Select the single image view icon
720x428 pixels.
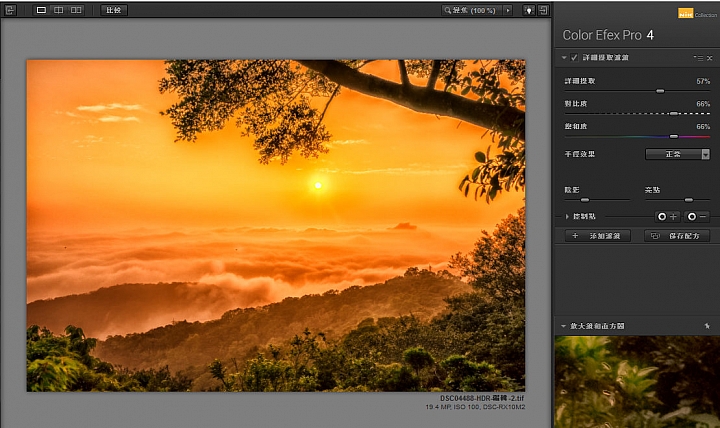pos(41,10)
